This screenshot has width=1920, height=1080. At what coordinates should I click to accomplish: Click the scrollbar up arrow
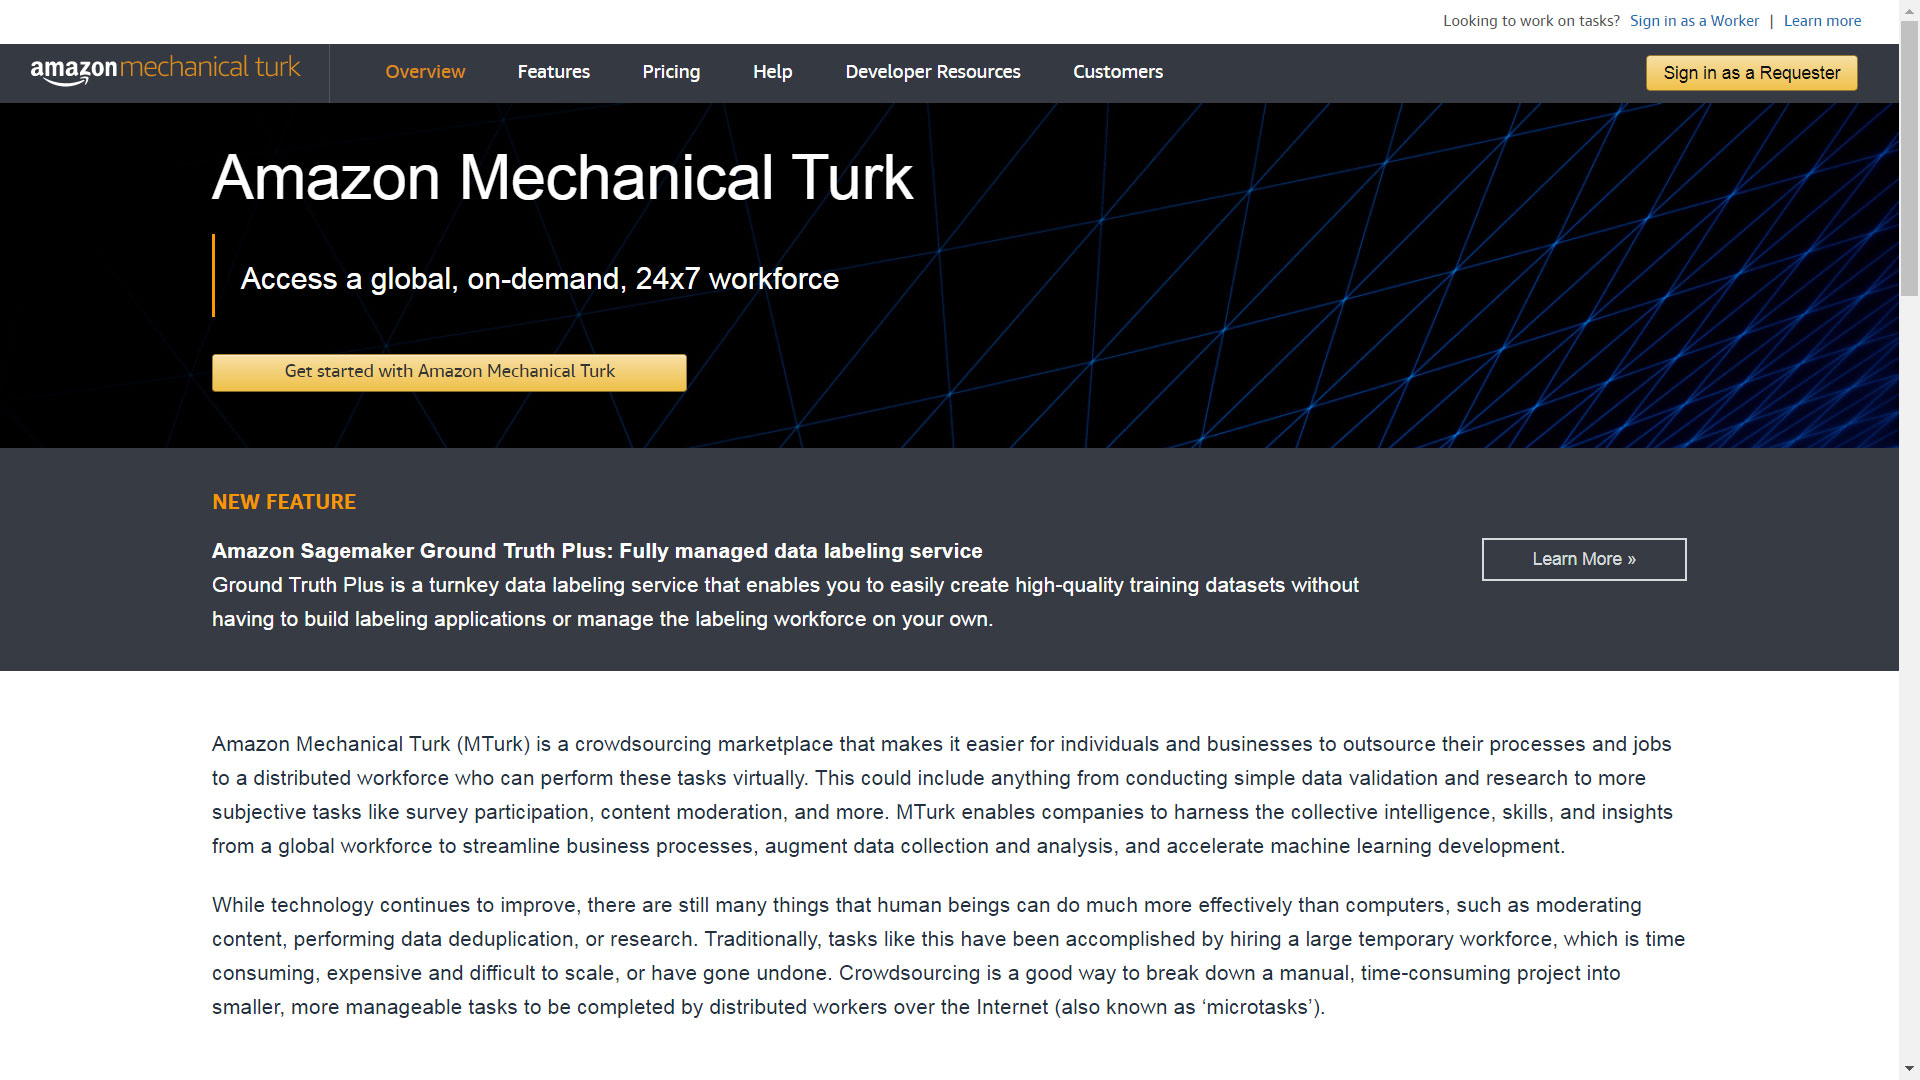(x=1909, y=9)
